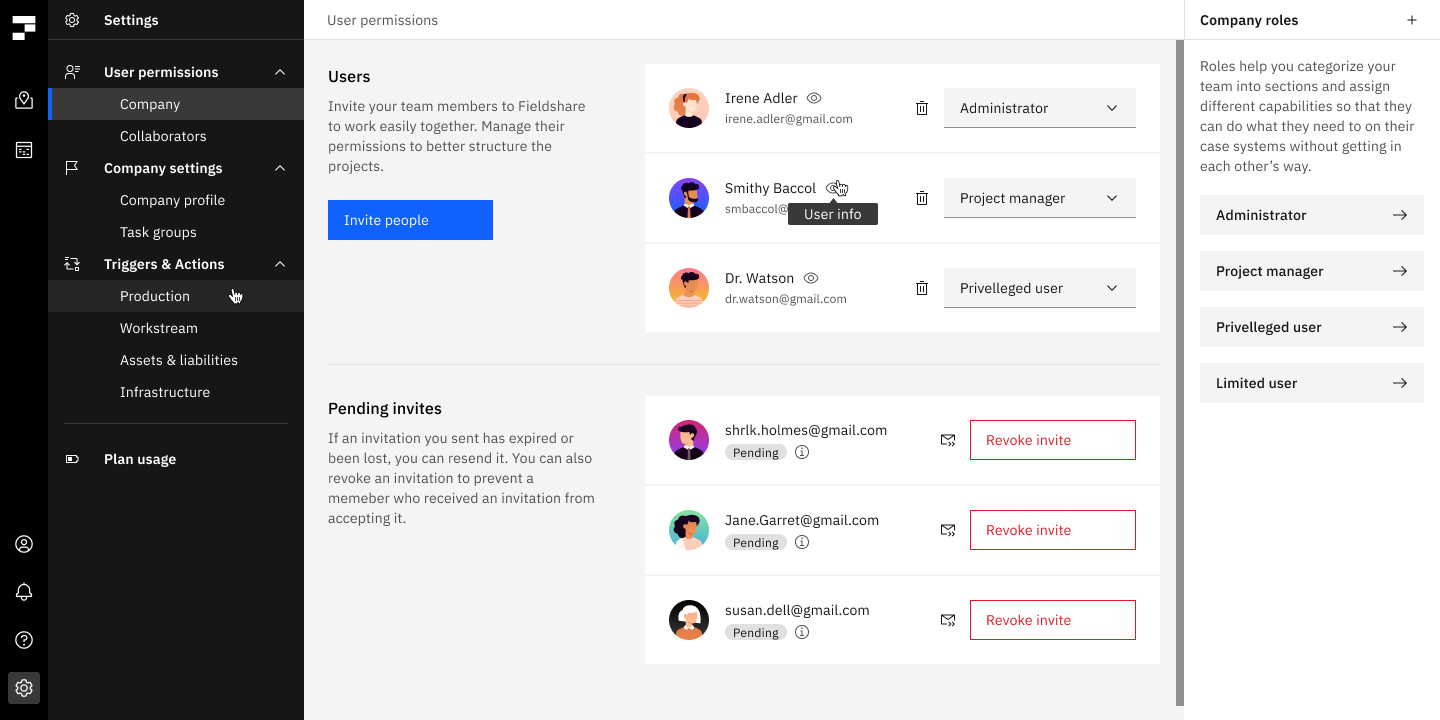This screenshot has width=1440, height=720.
Task: Collapse the Triggers & Actions section
Action: coord(280,264)
